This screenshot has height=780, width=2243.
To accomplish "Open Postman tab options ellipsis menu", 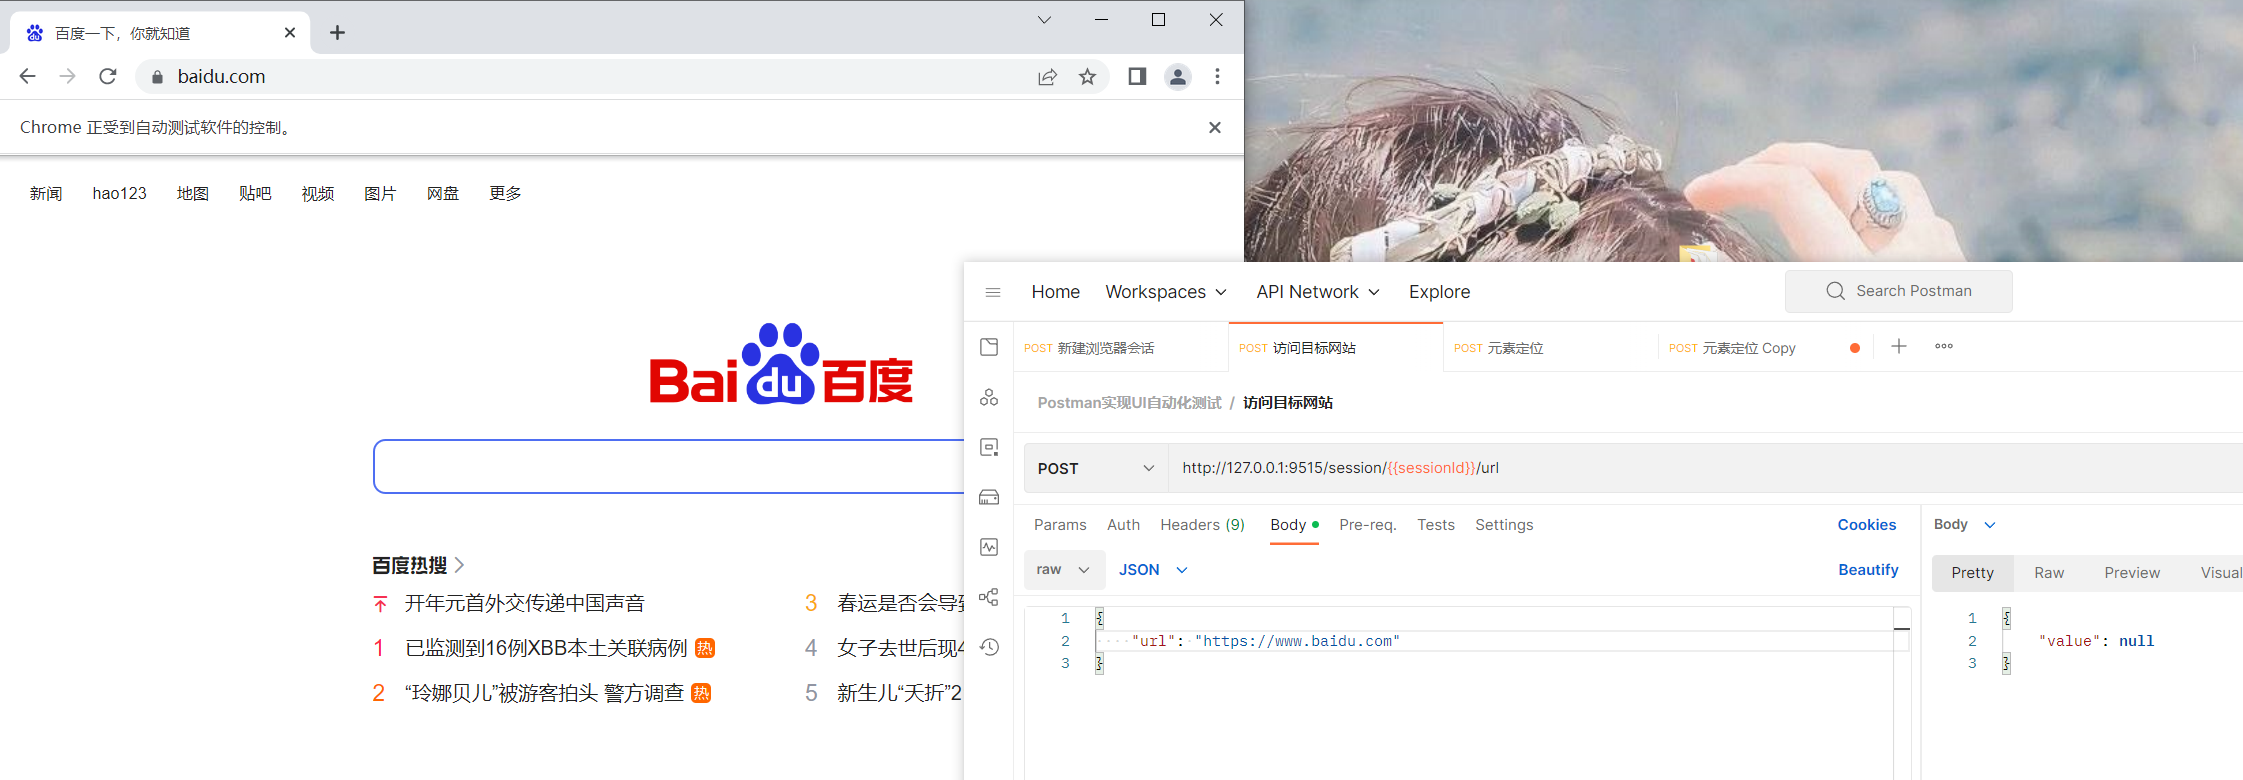I will pyautogui.click(x=1944, y=346).
